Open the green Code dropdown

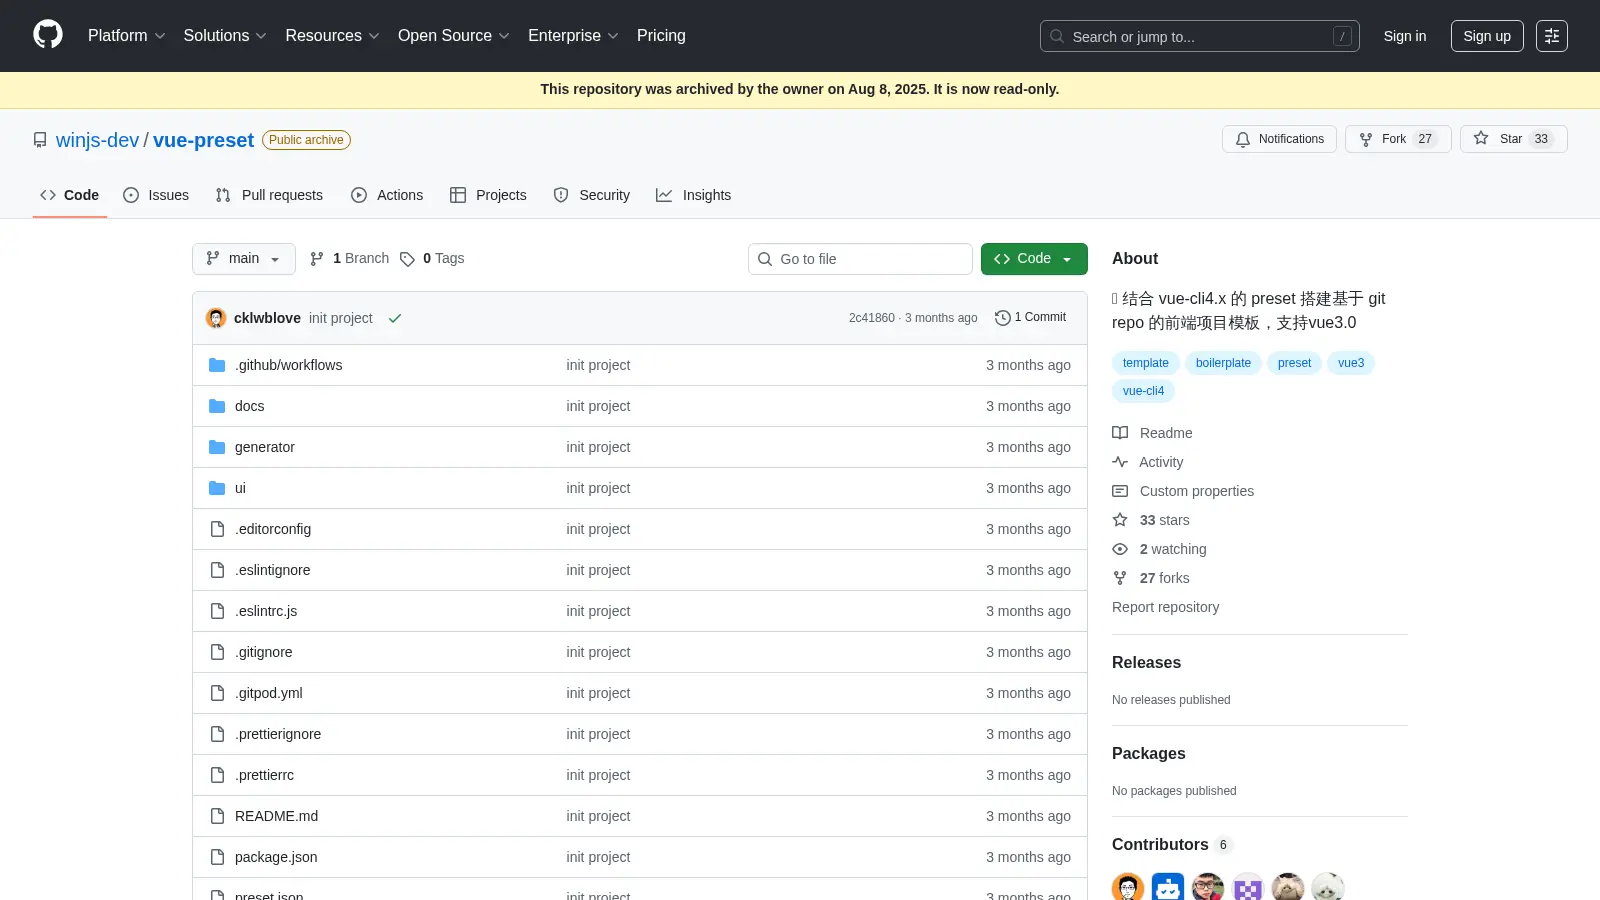[x=1034, y=258]
